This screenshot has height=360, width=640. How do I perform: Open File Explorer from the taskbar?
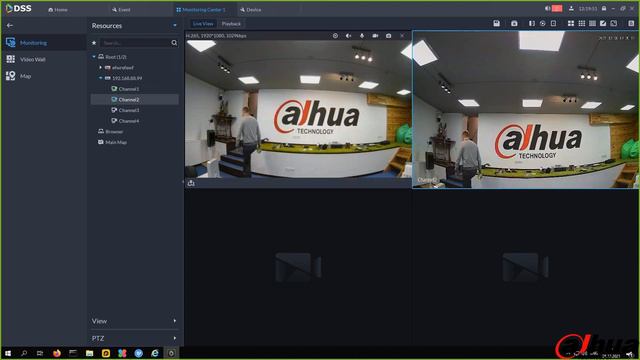[89, 353]
